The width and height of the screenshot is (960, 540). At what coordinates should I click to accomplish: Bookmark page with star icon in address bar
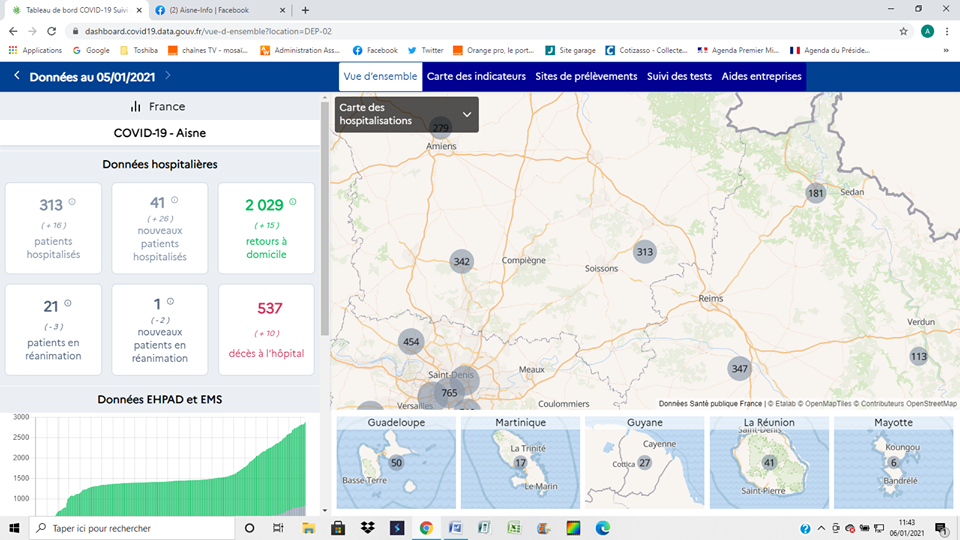[x=903, y=31]
